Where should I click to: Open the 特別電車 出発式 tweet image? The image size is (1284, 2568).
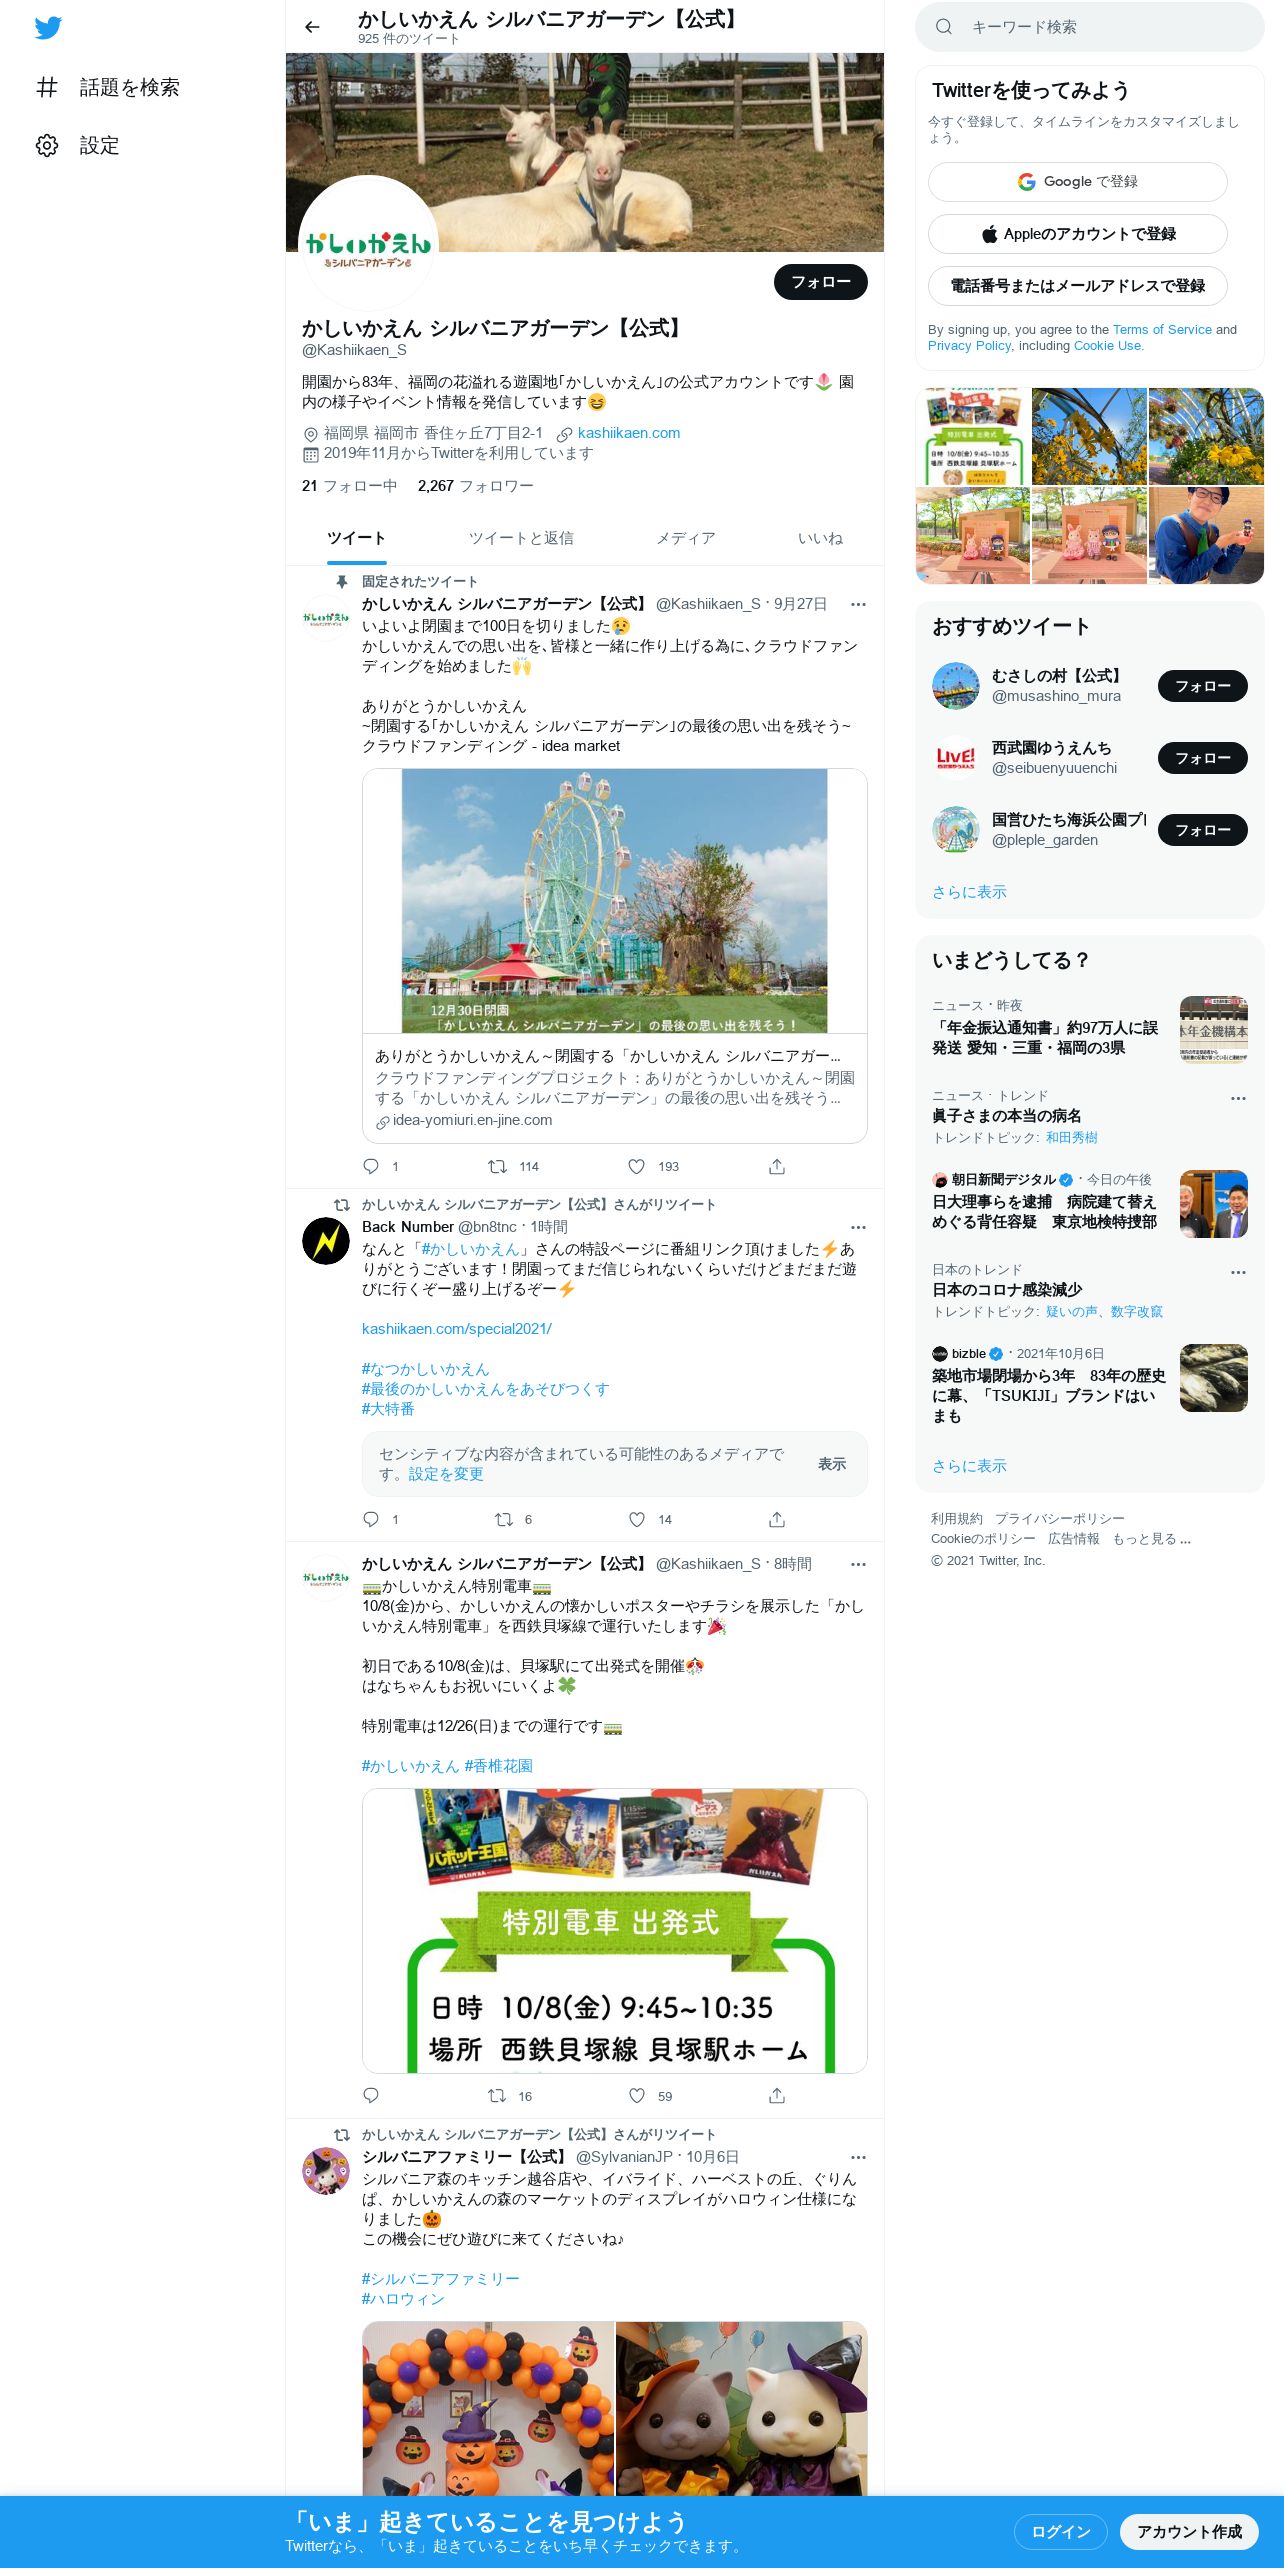tap(615, 1930)
